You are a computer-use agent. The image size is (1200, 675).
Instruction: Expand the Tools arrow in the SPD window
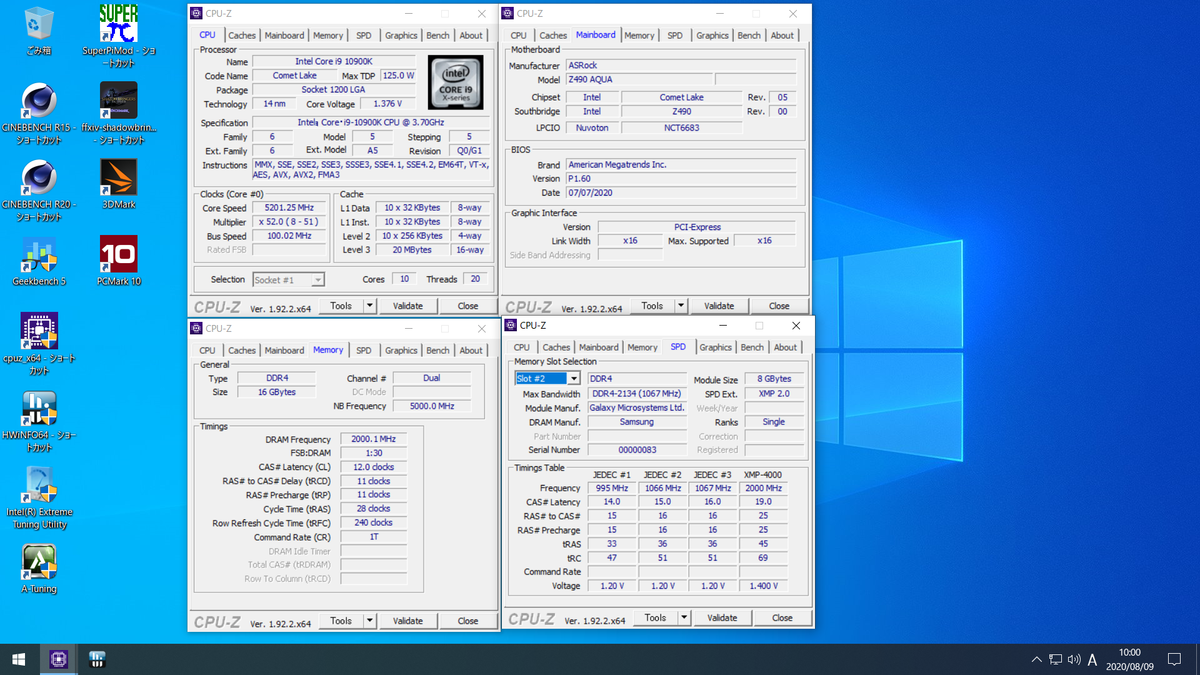[x=684, y=618]
